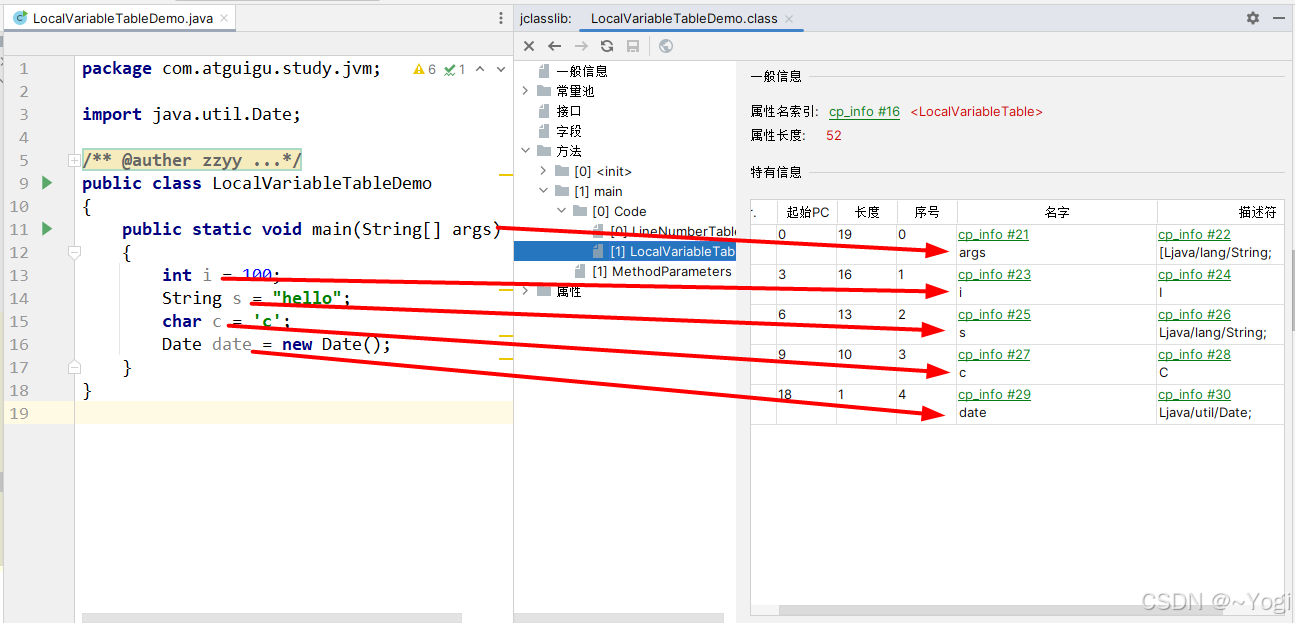Click the globe browser icon in jclasslib toolbar
The image size is (1295, 623).
(666, 46)
